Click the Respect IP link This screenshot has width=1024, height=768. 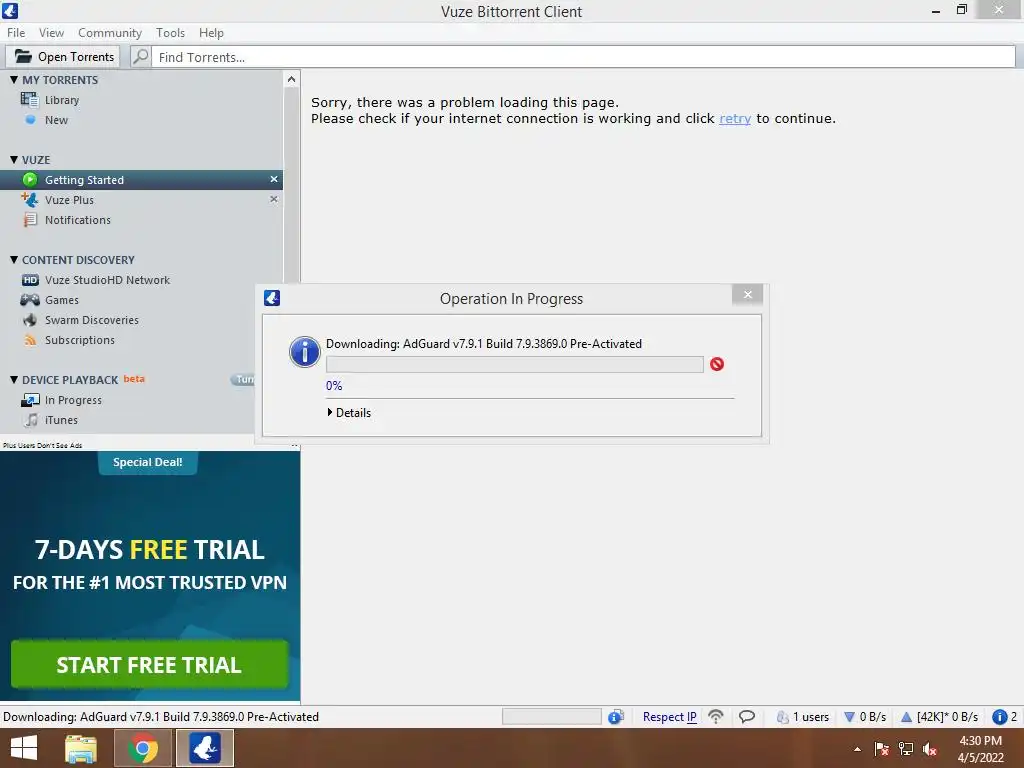(669, 717)
